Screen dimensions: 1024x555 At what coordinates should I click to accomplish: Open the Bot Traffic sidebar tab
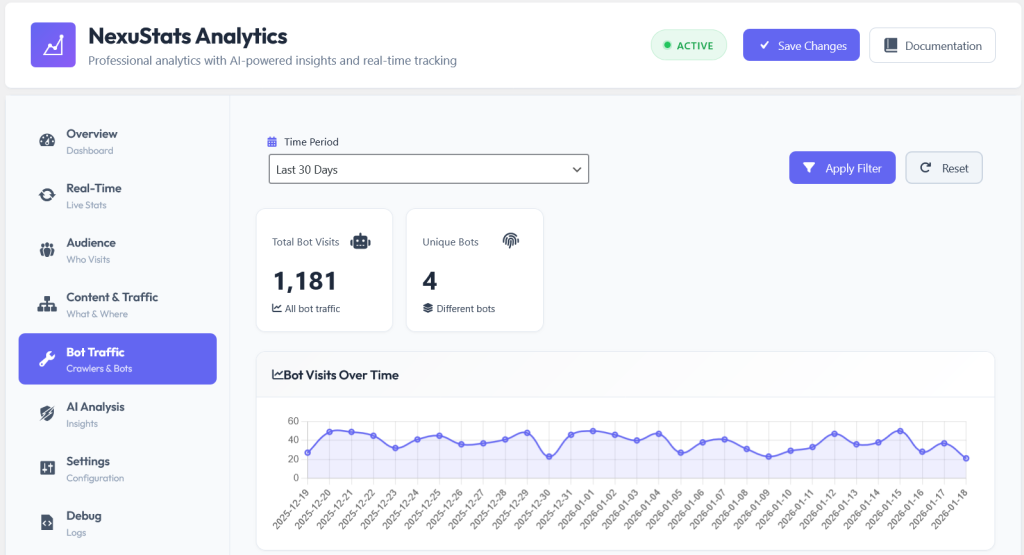(x=118, y=359)
